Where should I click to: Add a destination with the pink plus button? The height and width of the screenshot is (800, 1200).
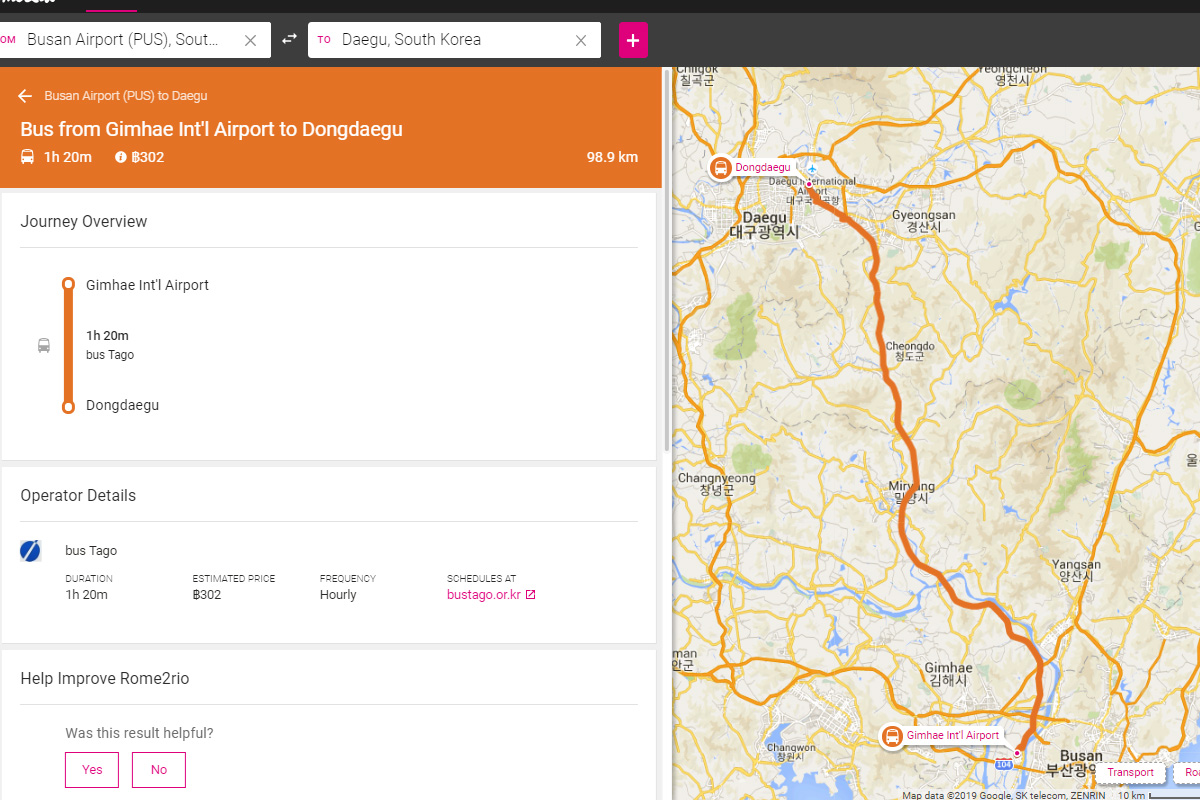pyautogui.click(x=633, y=40)
